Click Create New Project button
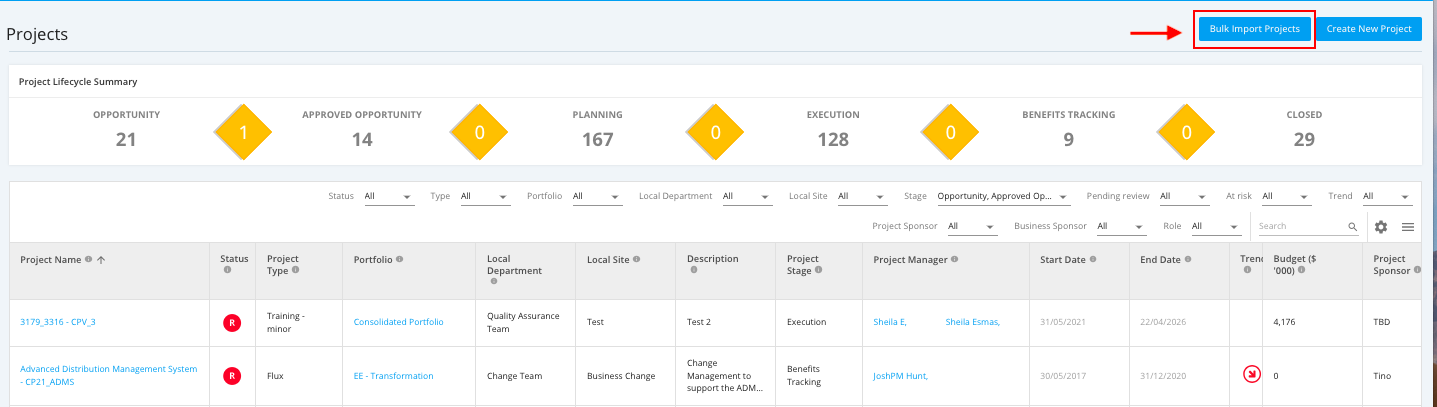The width and height of the screenshot is (1437, 407). pyautogui.click(x=1368, y=29)
